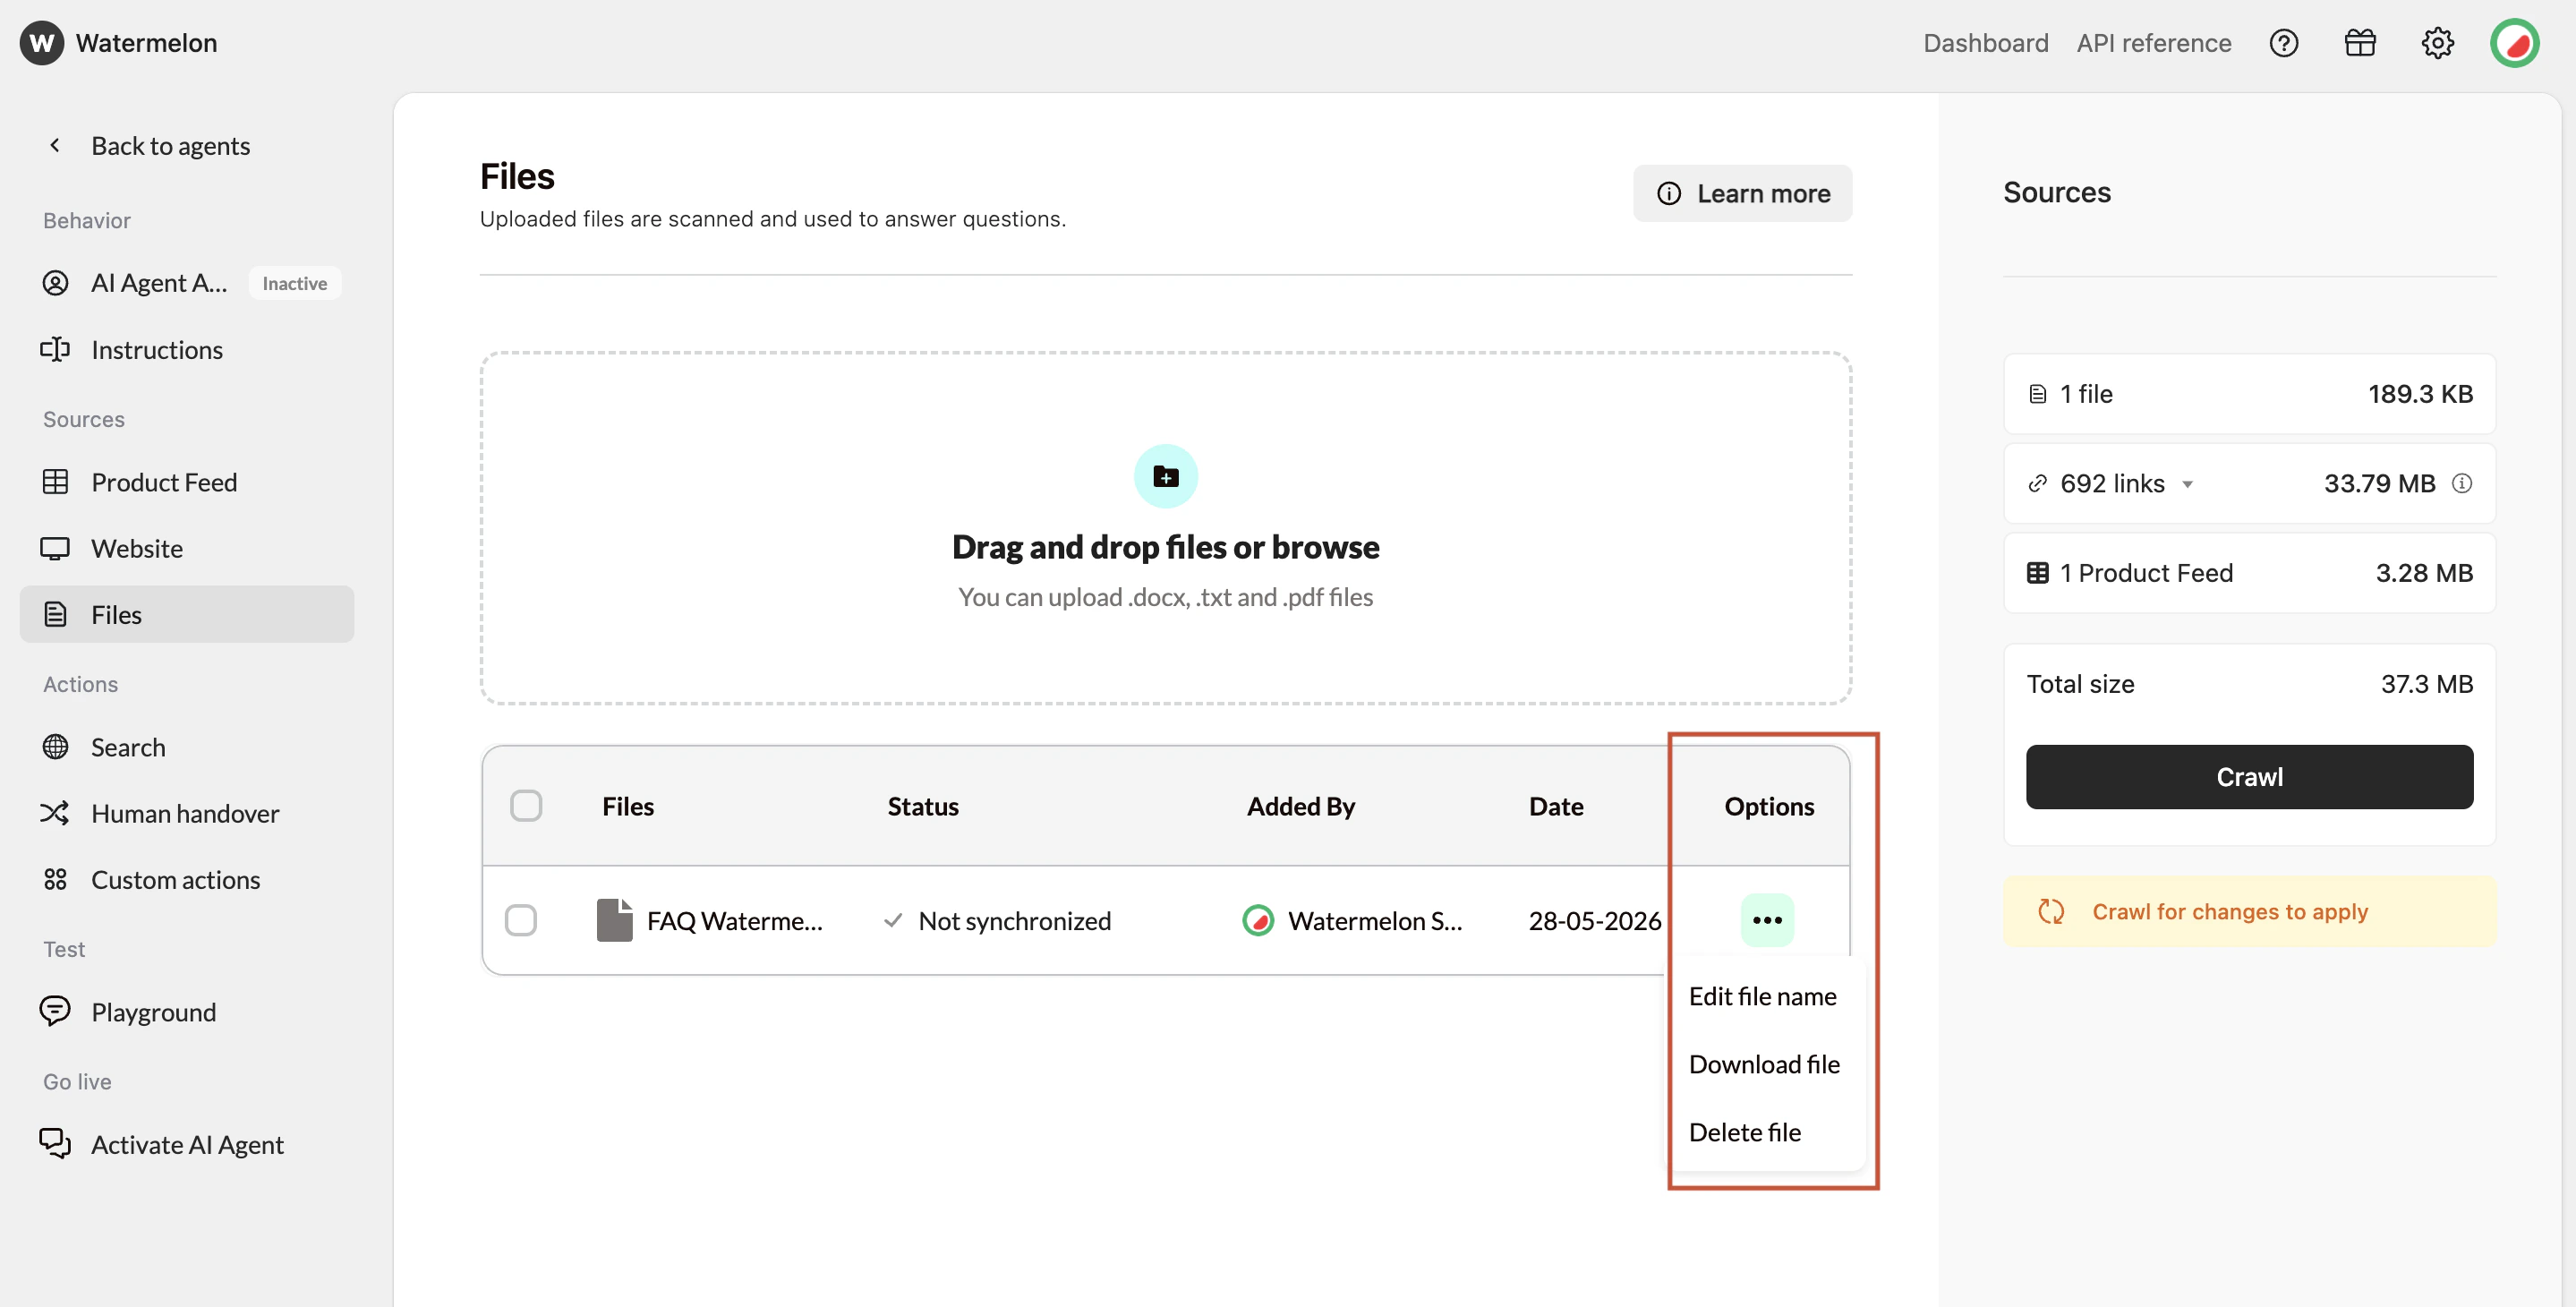Click the FAQ Watermelon file icon
2576x1307 pixels.
(614, 920)
